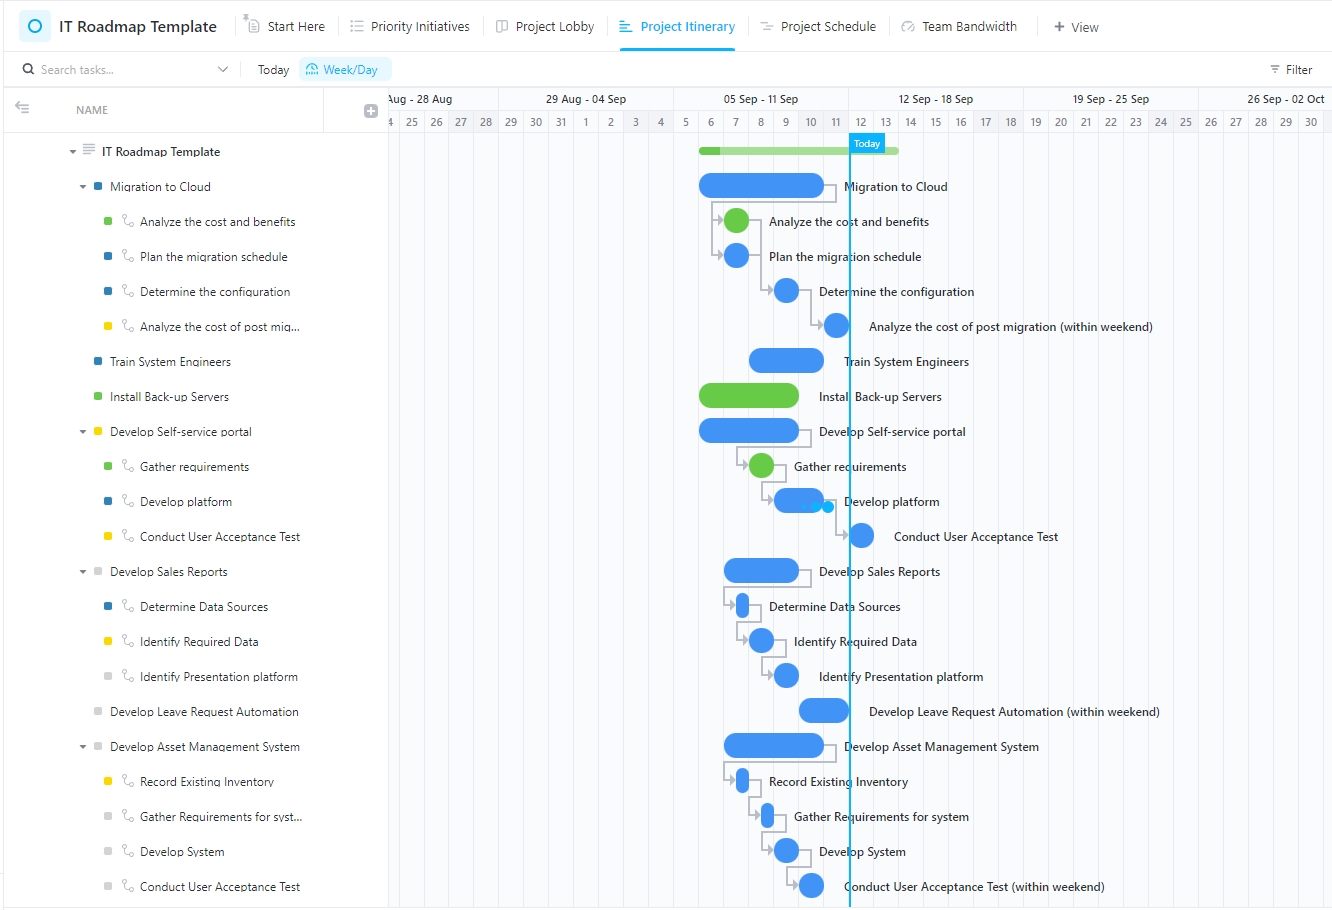Click the Team Bandwidth gauge icon
This screenshot has height=910, width=1332.
pos(906,26)
